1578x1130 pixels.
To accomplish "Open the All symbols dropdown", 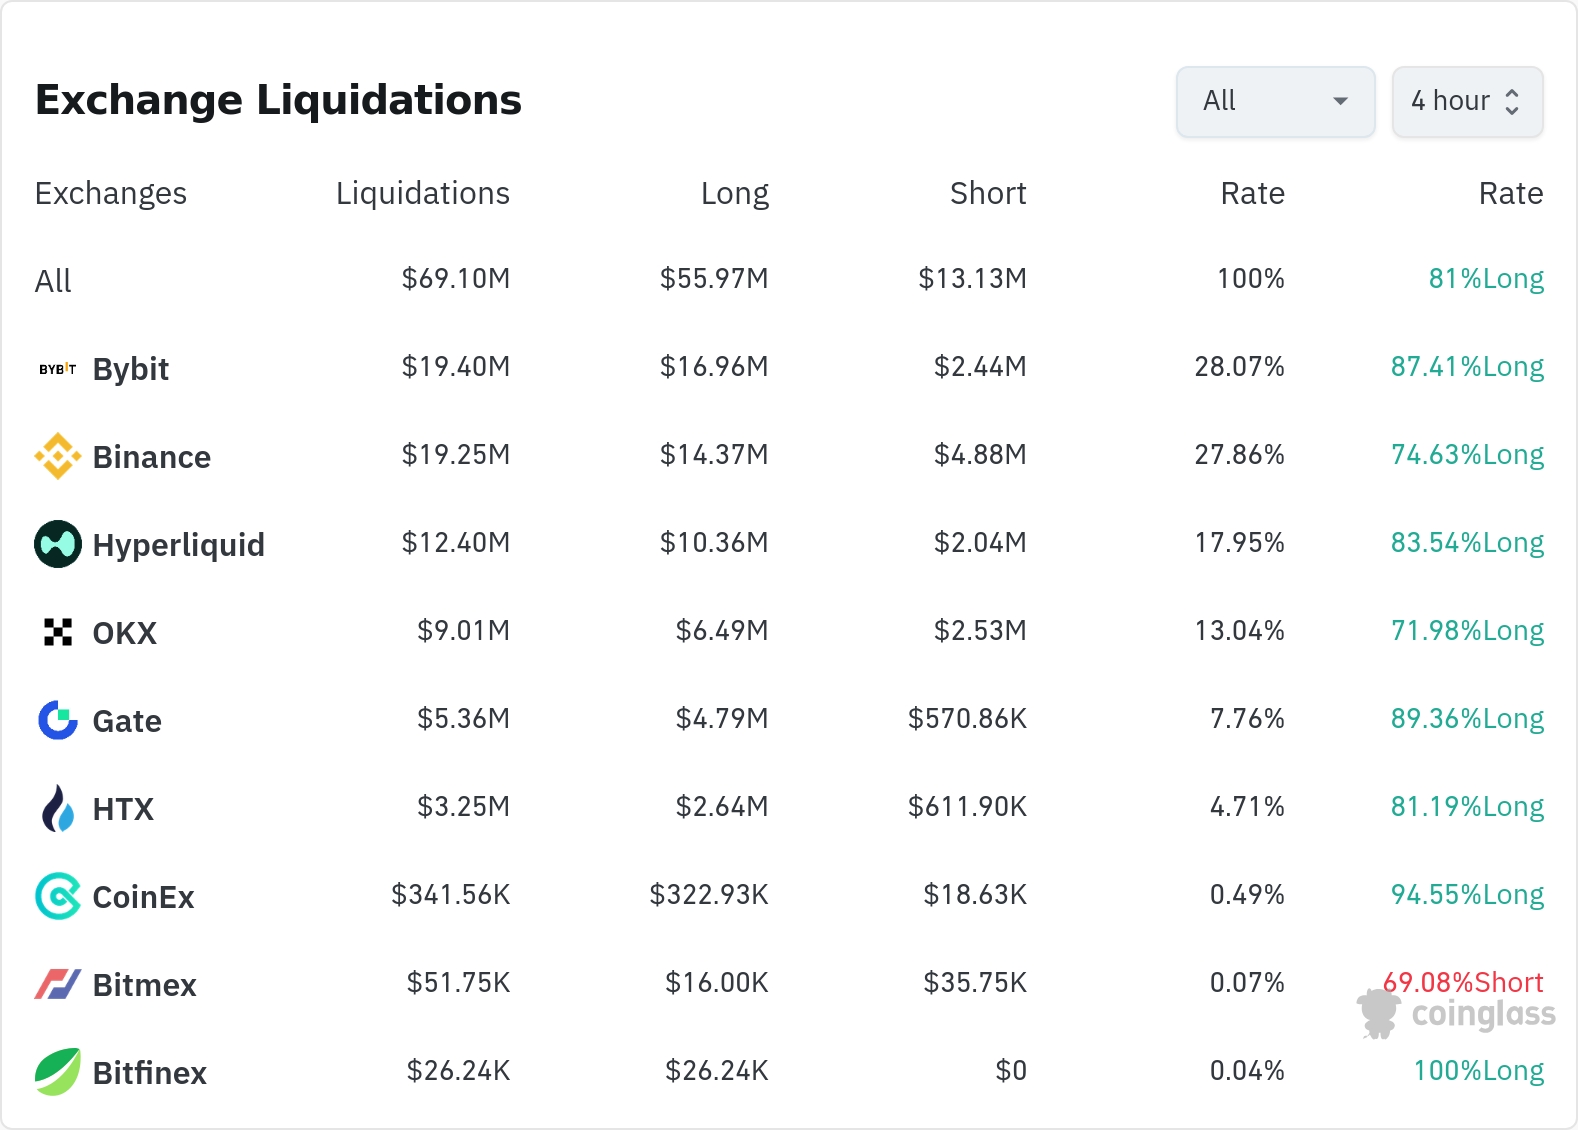I will (1275, 101).
